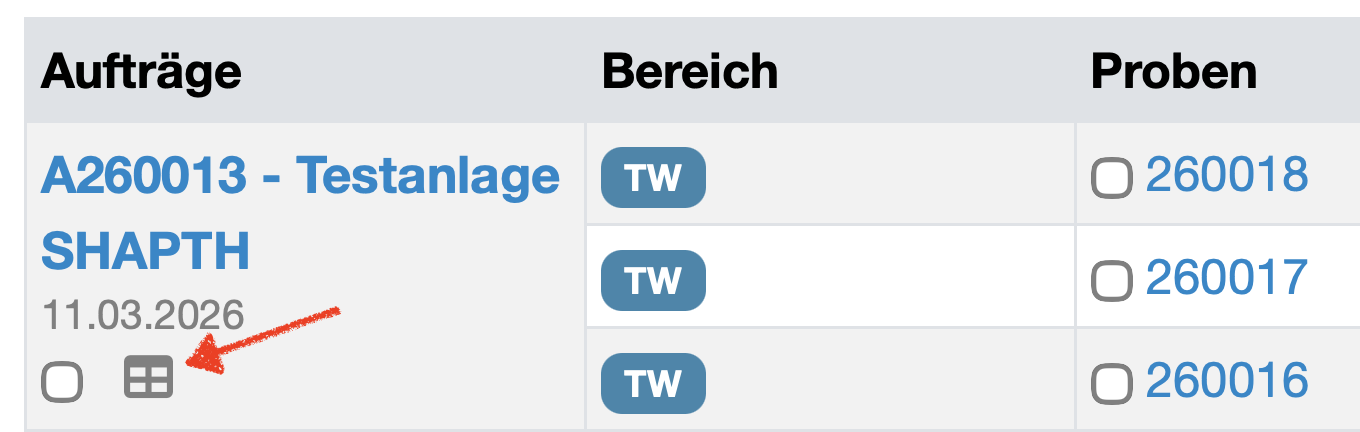Screen dimensions: 1360x432
Task: Sort by the Bereich column header
Action: [689, 72]
